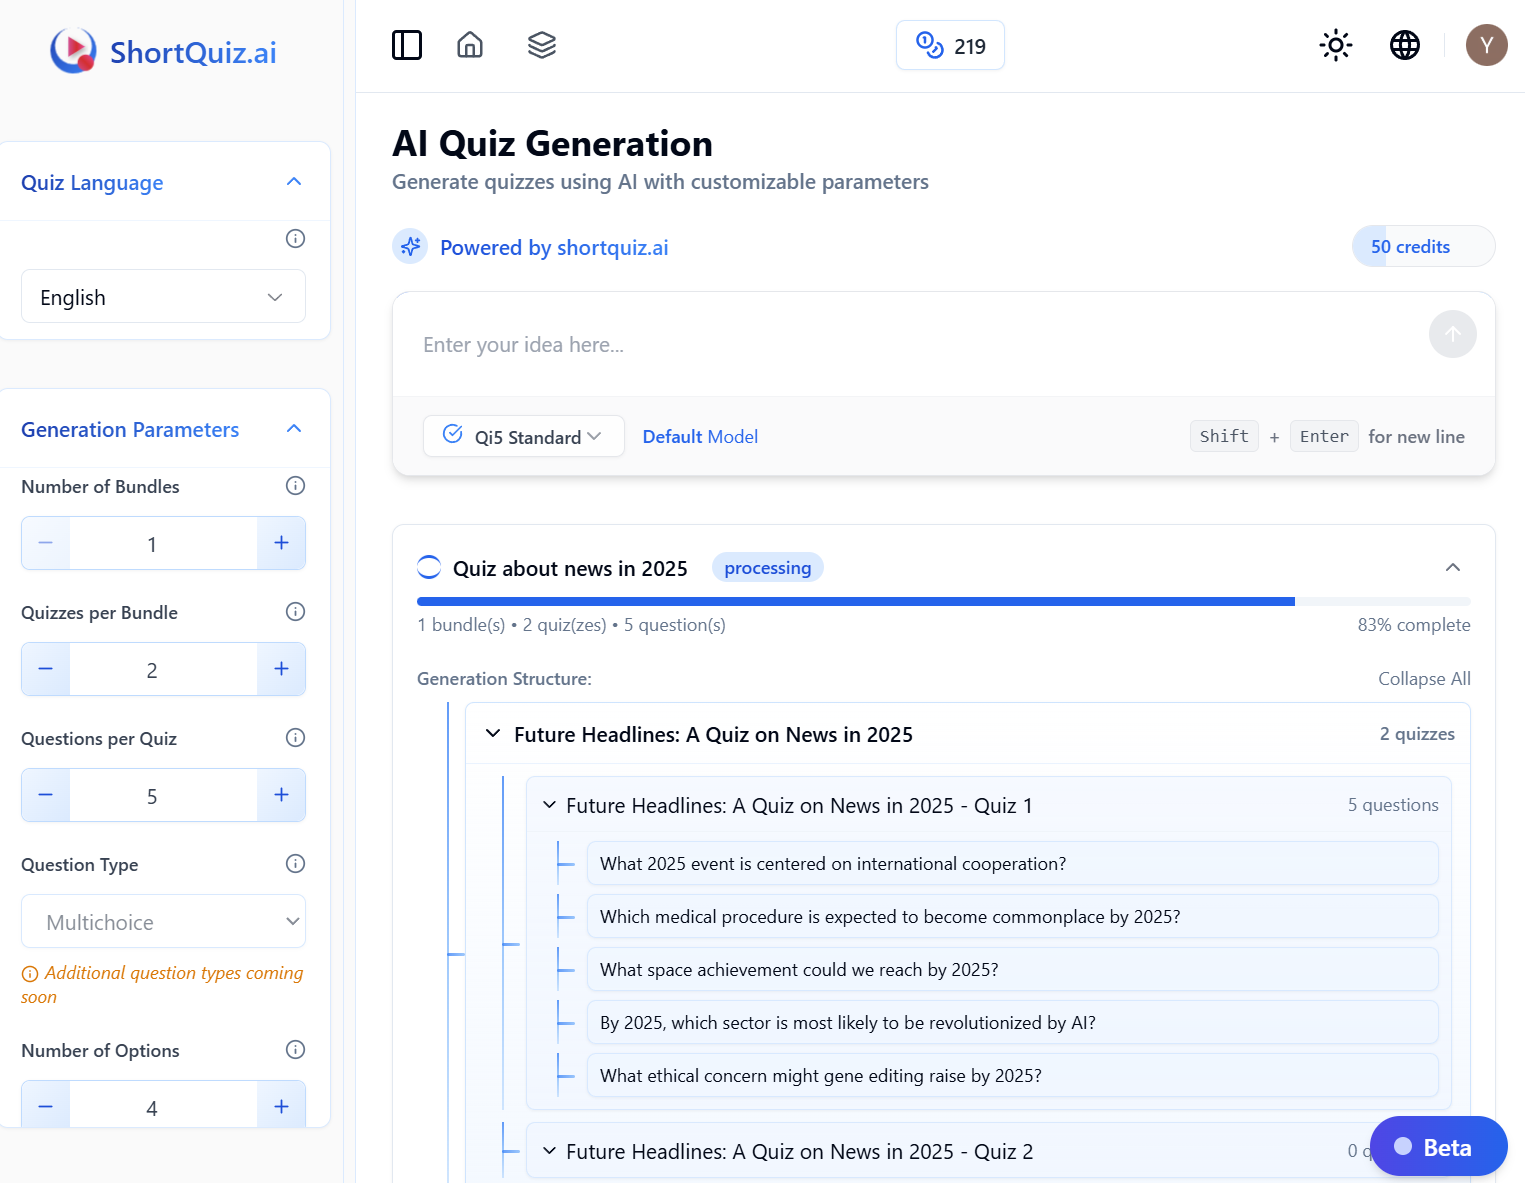The width and height of the screenshot is (1525, 1183).
Task: Focus the Enter your idea input
Action: [910, 344]
